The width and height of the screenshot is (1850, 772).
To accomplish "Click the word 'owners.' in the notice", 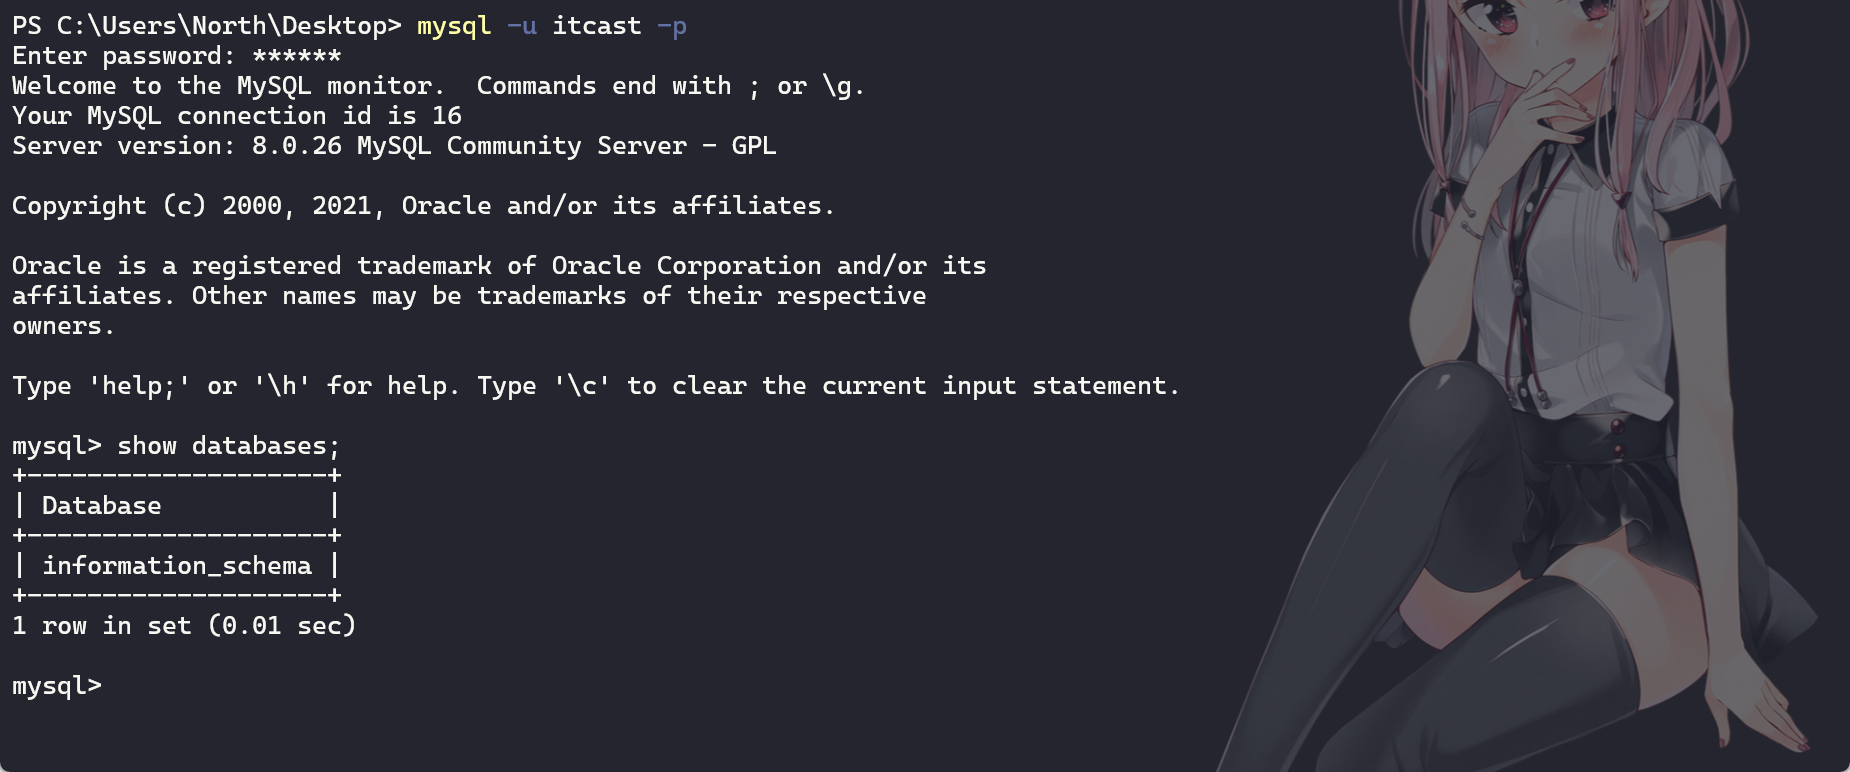I will click(63, 326).
